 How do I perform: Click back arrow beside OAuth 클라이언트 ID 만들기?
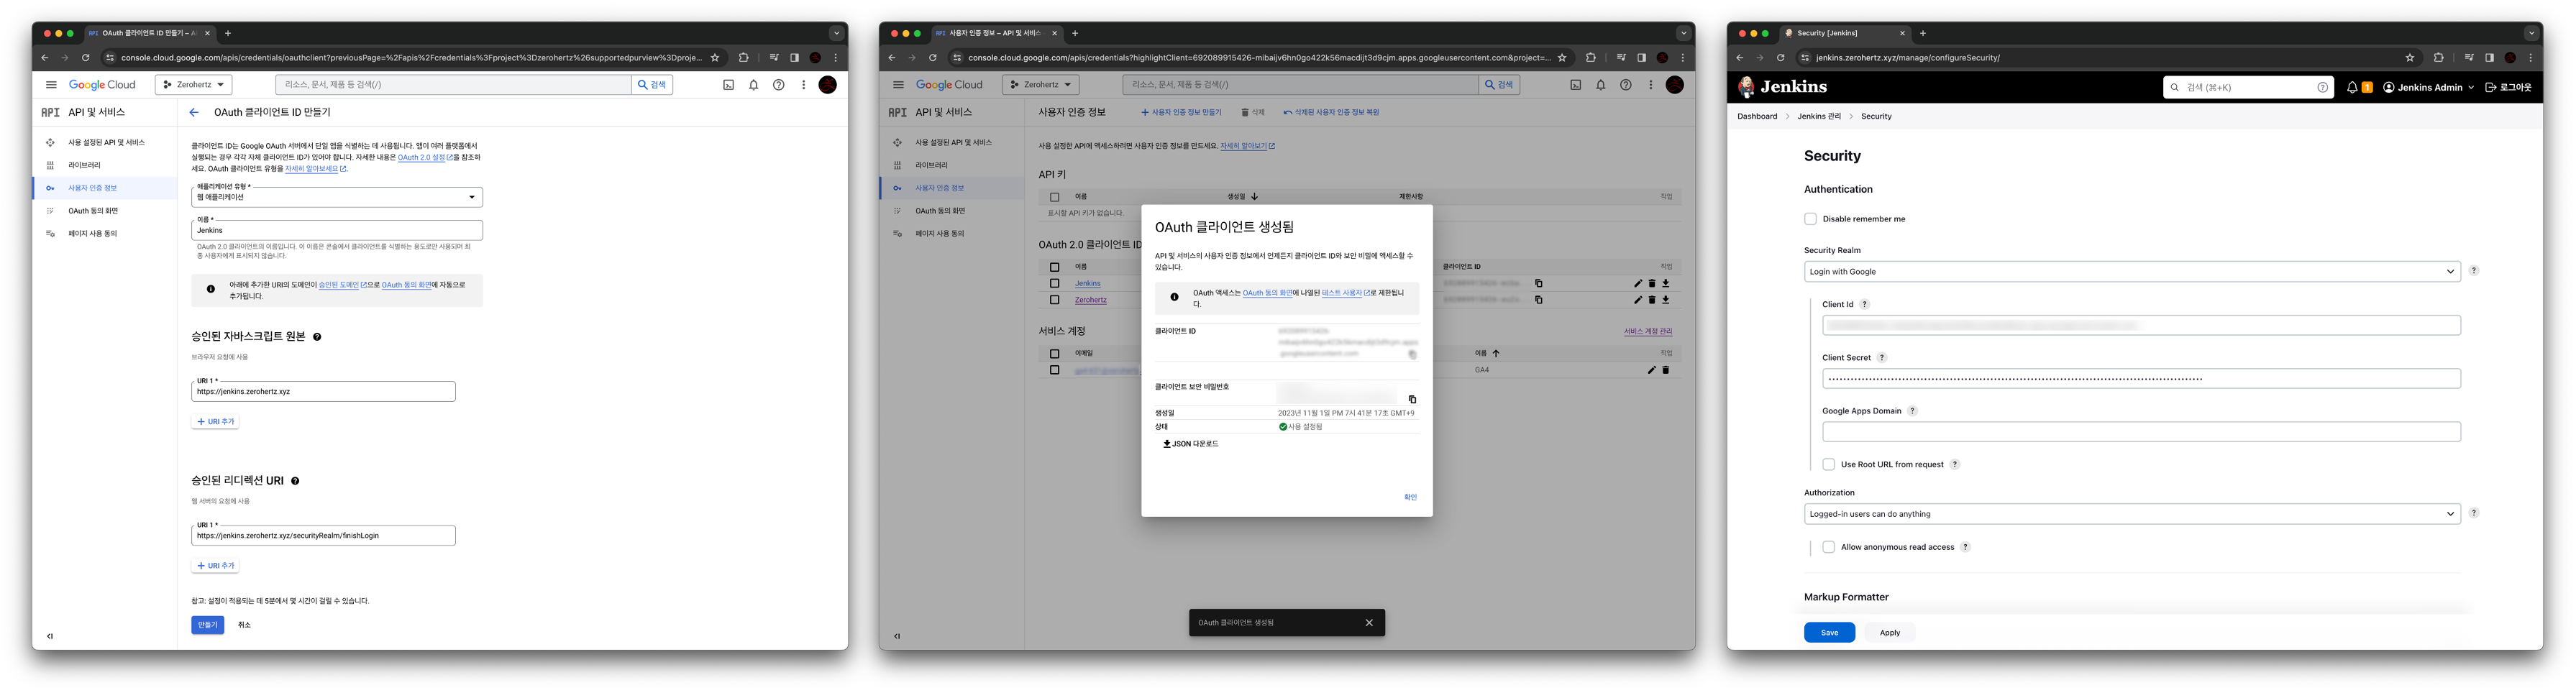194,112
